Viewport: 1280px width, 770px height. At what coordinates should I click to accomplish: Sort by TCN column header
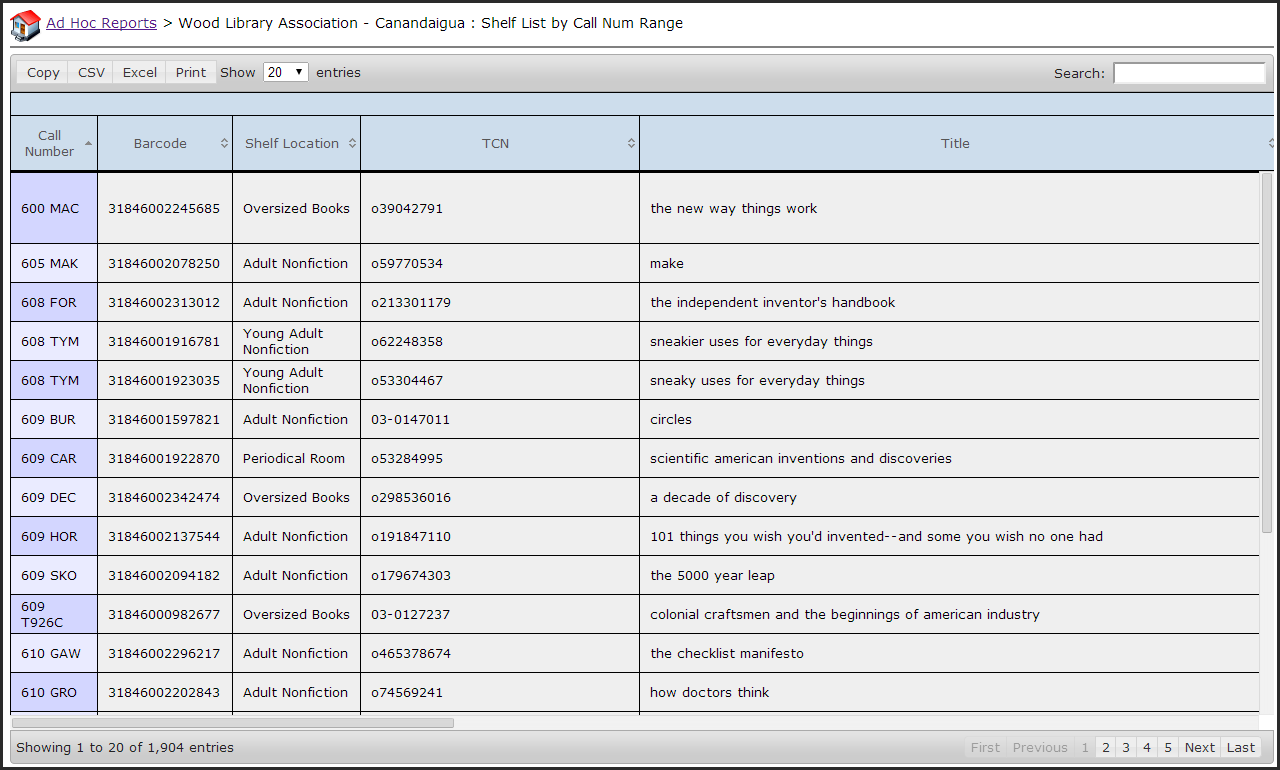point(500,143)
